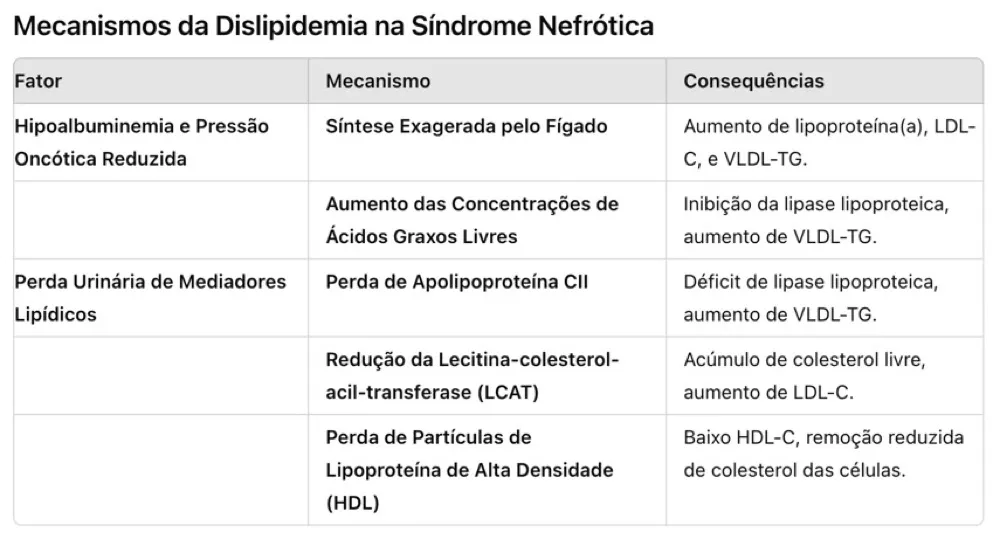Screen dimensions: 1000x540
Task: Click Redução da Lecitina-colesterol-acil-transferase cell
Action: pos(472,375)
